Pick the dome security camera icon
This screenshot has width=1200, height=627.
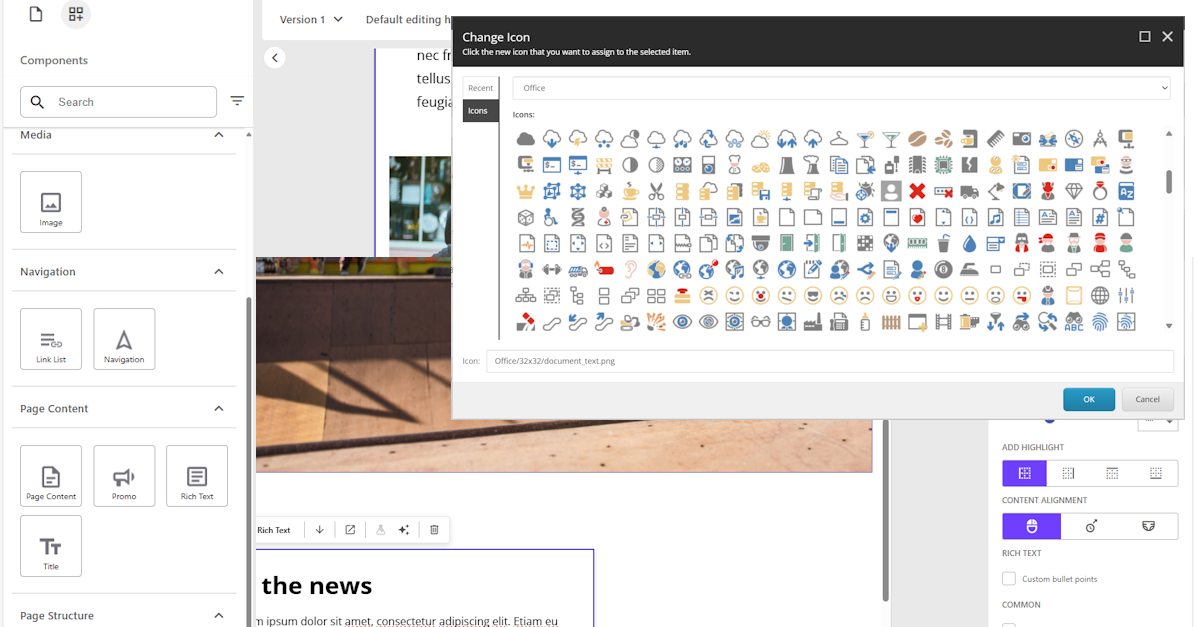761,243
